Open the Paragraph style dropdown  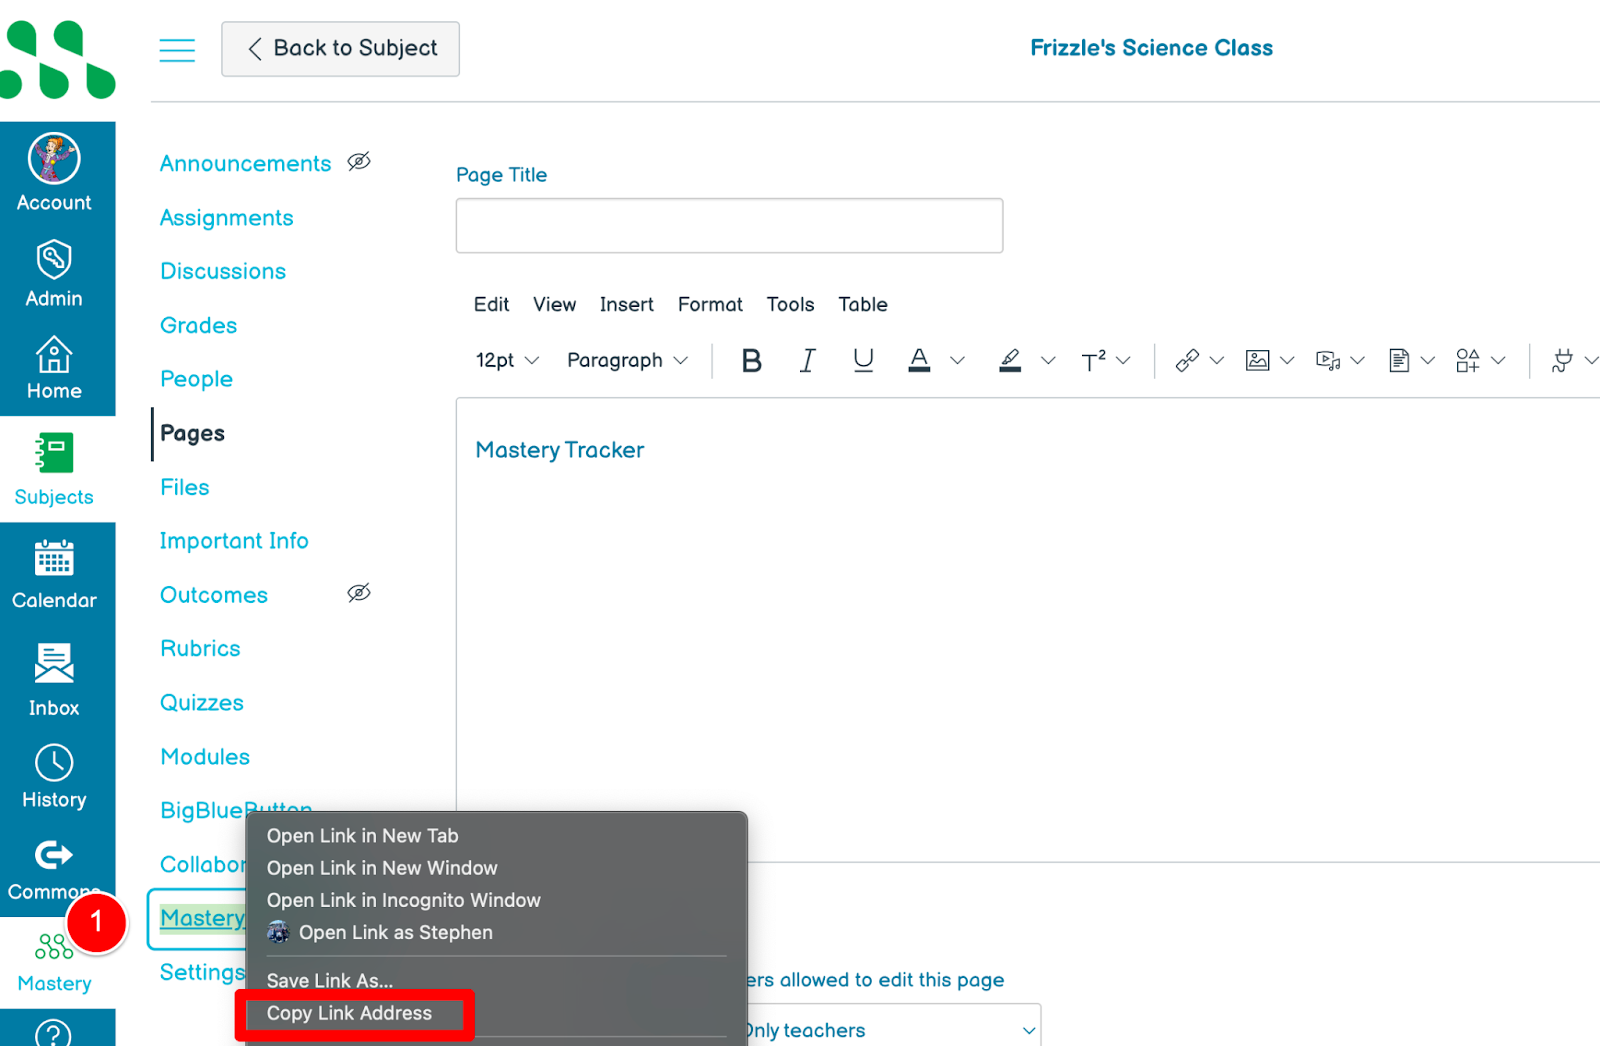coord(627,360)
